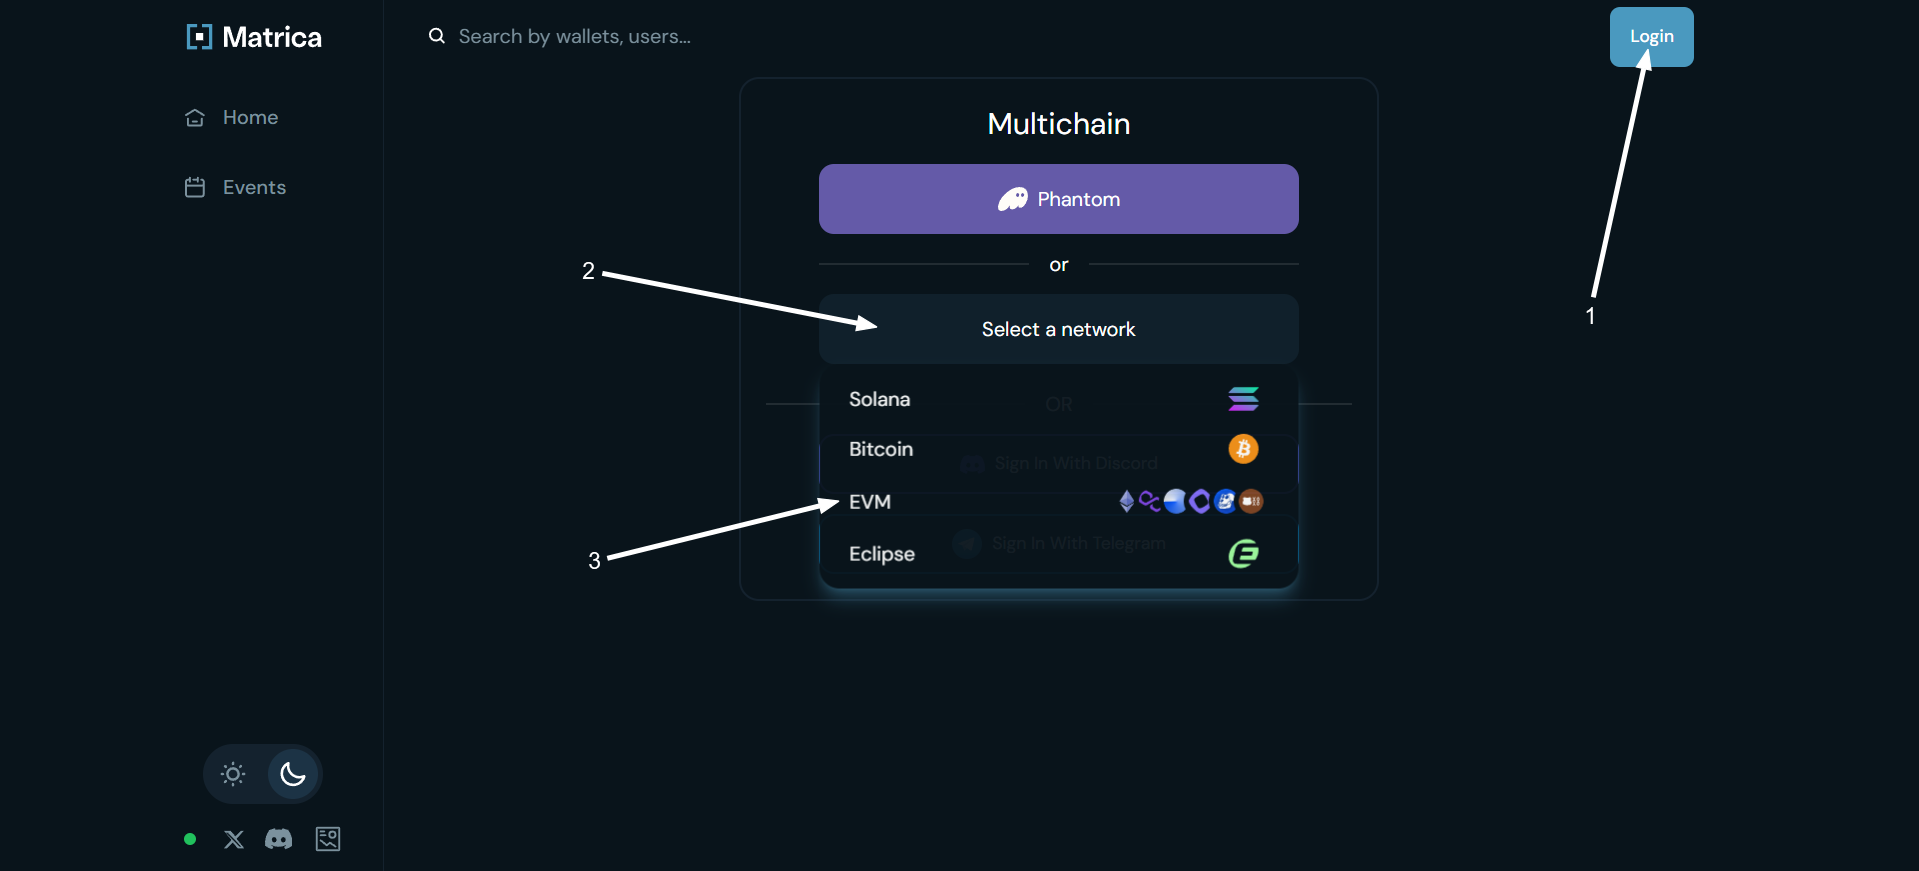Switch to dark mode with moon toggle
The image size is (1919, 871).
293,774
